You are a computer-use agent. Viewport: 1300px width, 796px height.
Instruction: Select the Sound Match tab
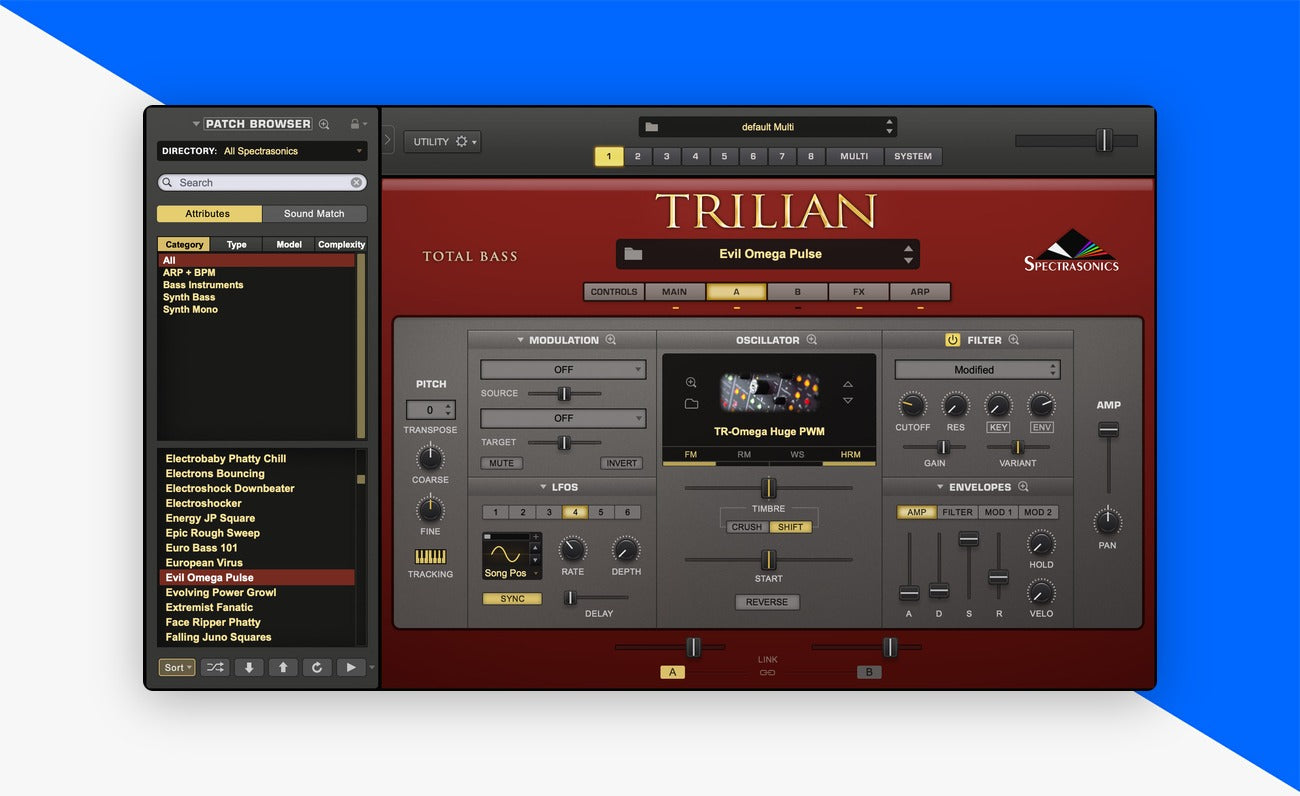coord(314,214)
